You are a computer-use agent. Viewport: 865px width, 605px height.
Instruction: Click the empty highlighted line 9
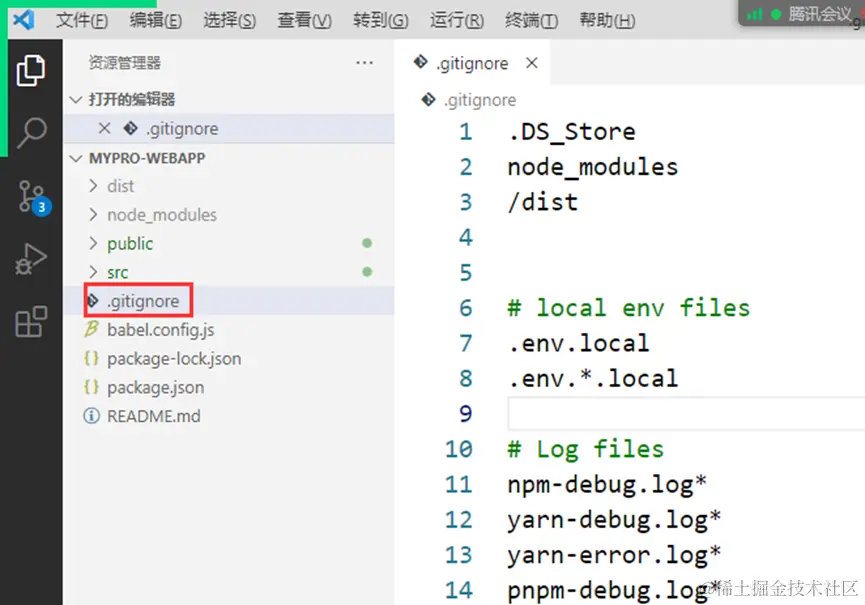pyautogui.click(x=686, y=414)
